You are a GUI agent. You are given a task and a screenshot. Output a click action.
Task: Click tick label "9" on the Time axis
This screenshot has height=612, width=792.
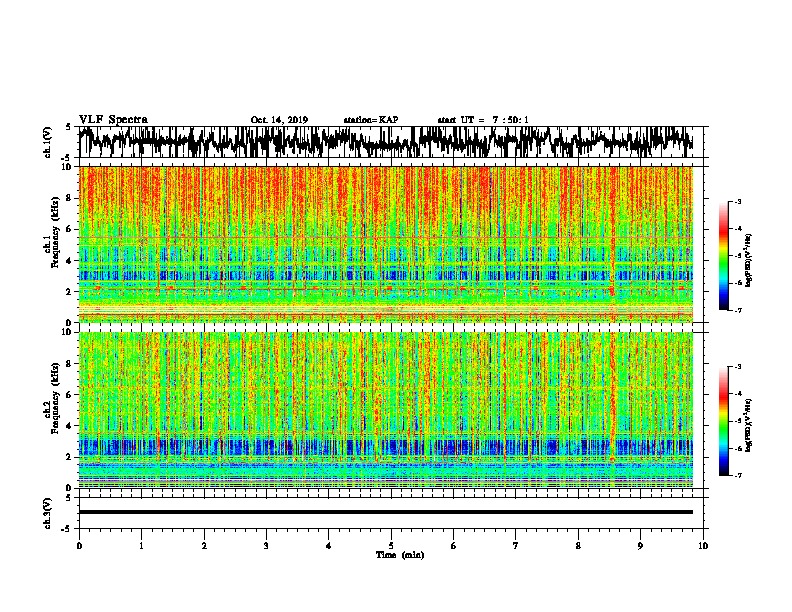(x=640, y=546)
